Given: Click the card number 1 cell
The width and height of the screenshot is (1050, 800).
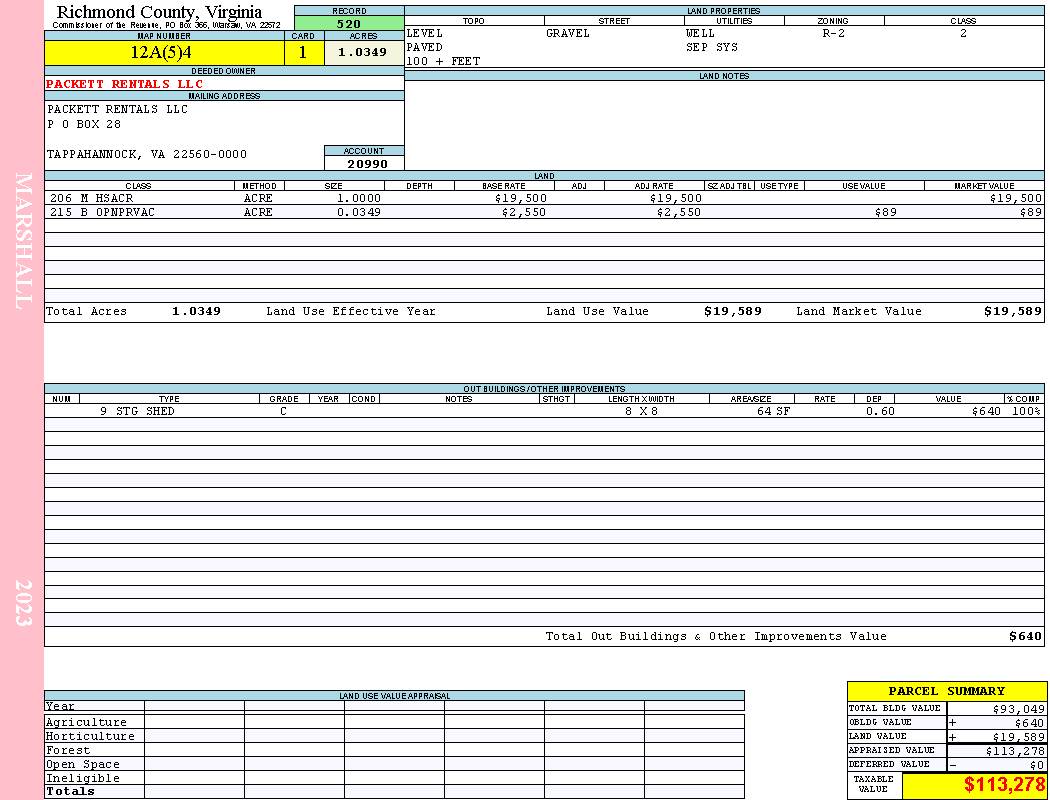Looking at the screenshot, I should [303, 52].
